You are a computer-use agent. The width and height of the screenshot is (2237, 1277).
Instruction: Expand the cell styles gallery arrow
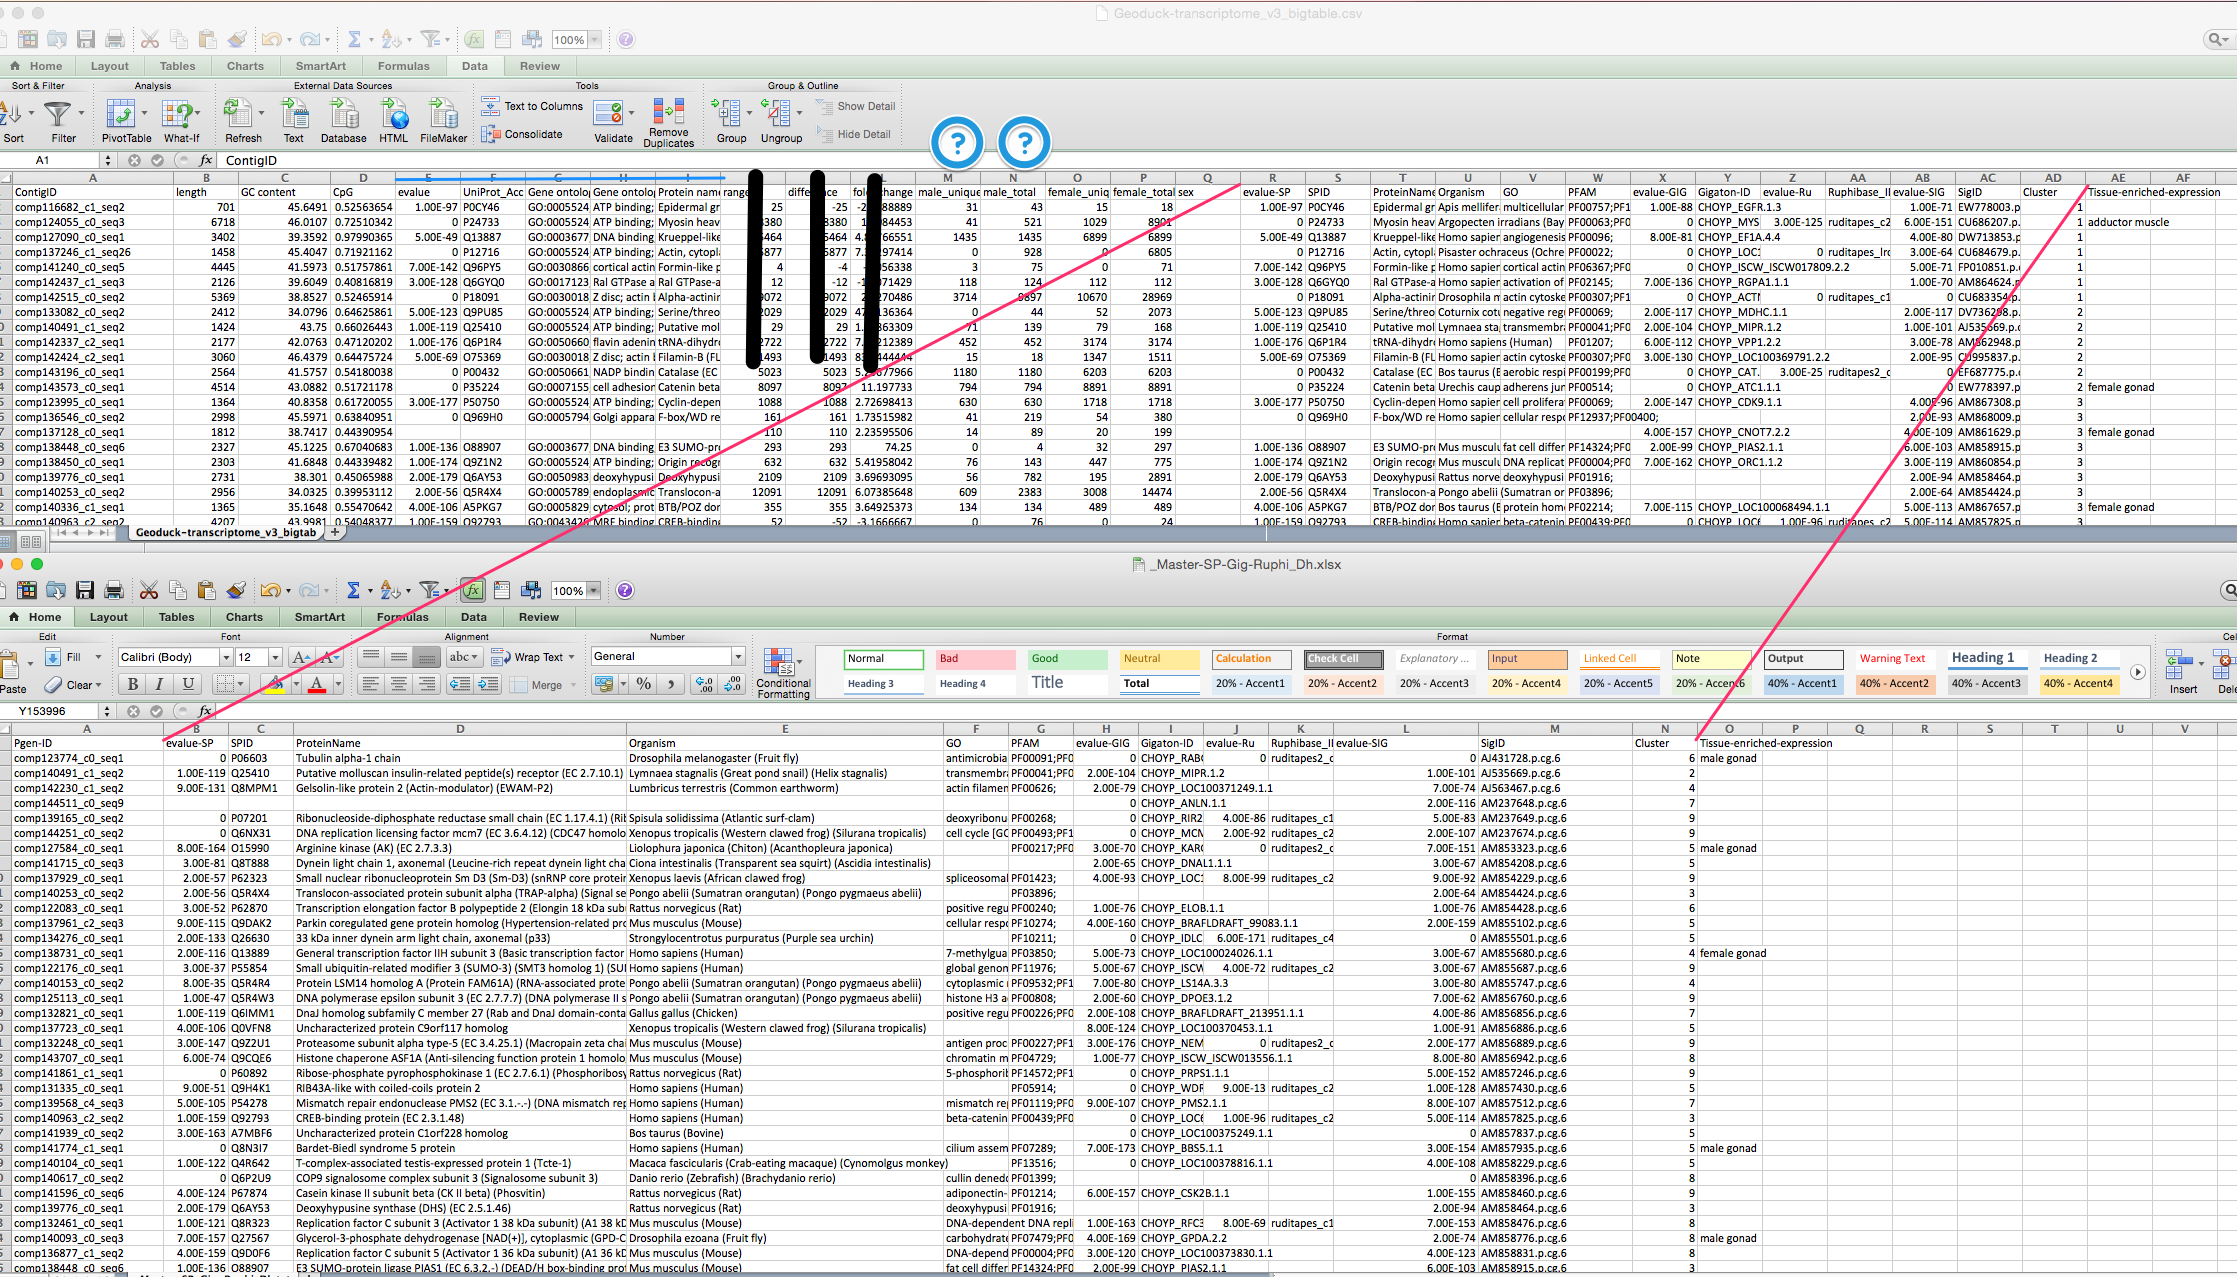click(2137, 672)
